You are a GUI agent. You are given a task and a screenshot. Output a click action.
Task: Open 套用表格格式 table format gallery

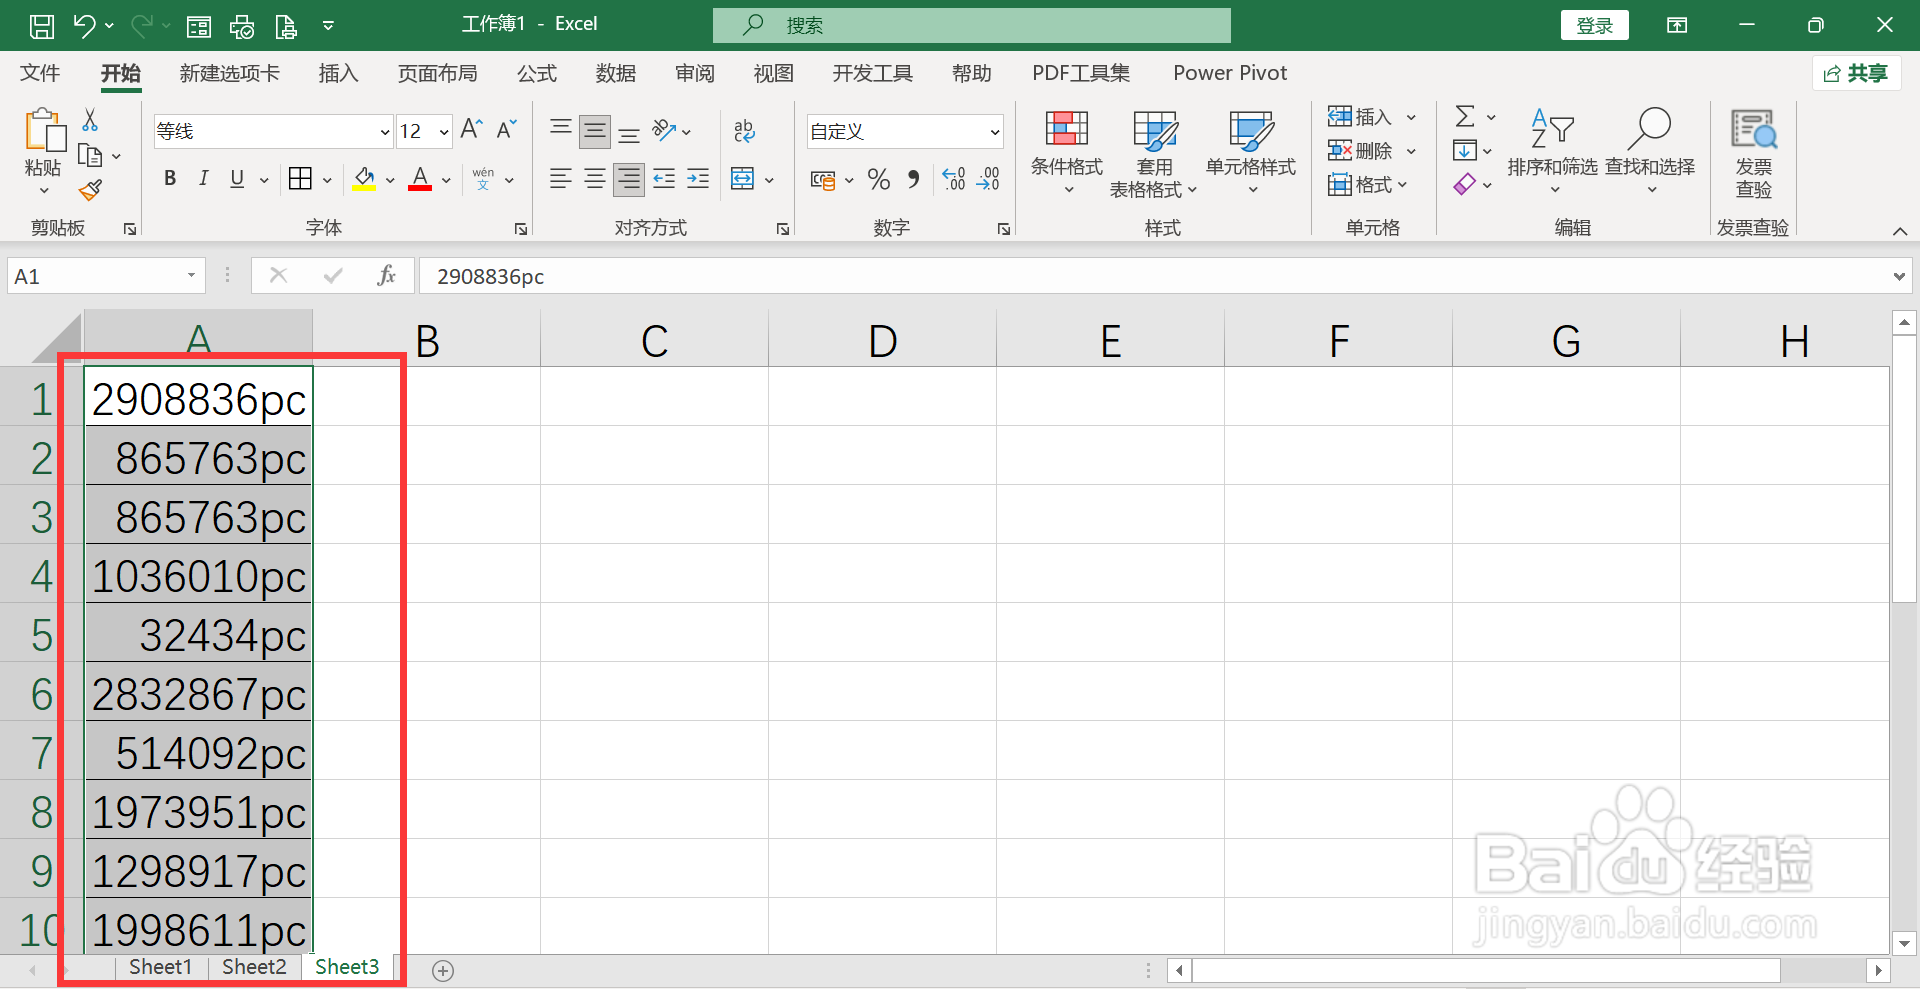tap(1153, 154)
